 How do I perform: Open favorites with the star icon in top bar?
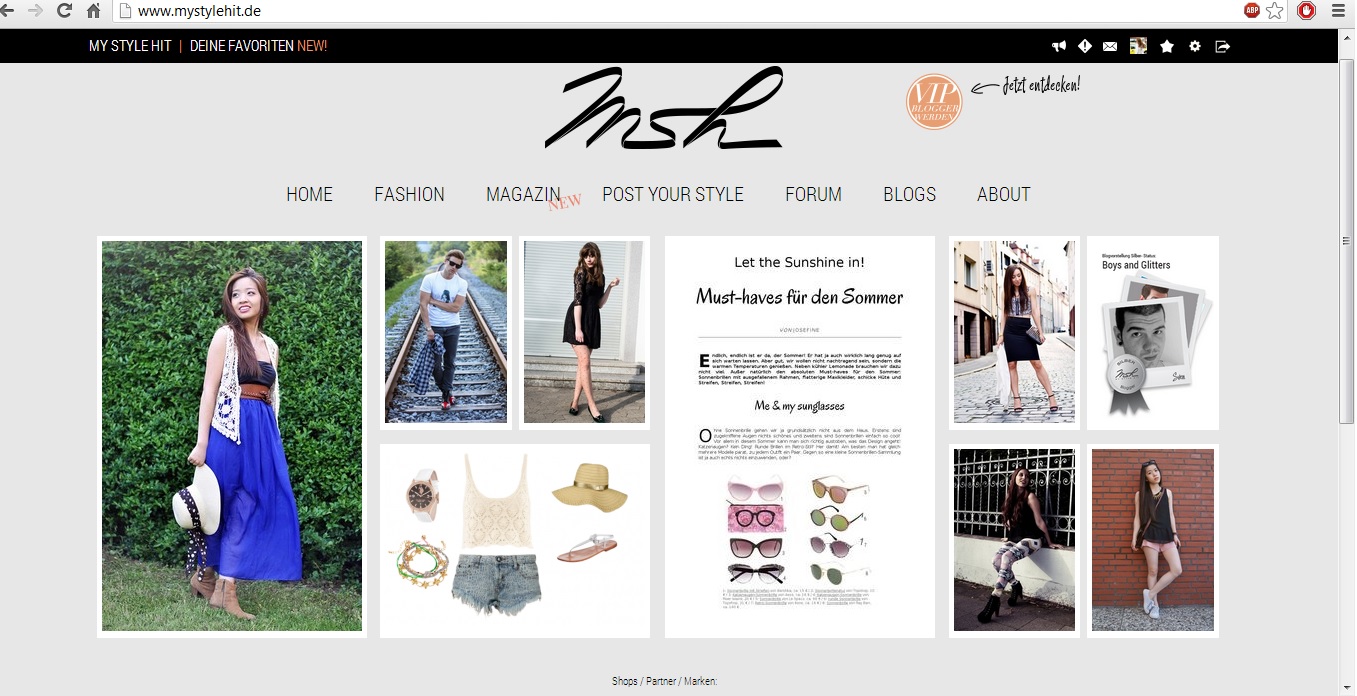(x=1167, y=46)
